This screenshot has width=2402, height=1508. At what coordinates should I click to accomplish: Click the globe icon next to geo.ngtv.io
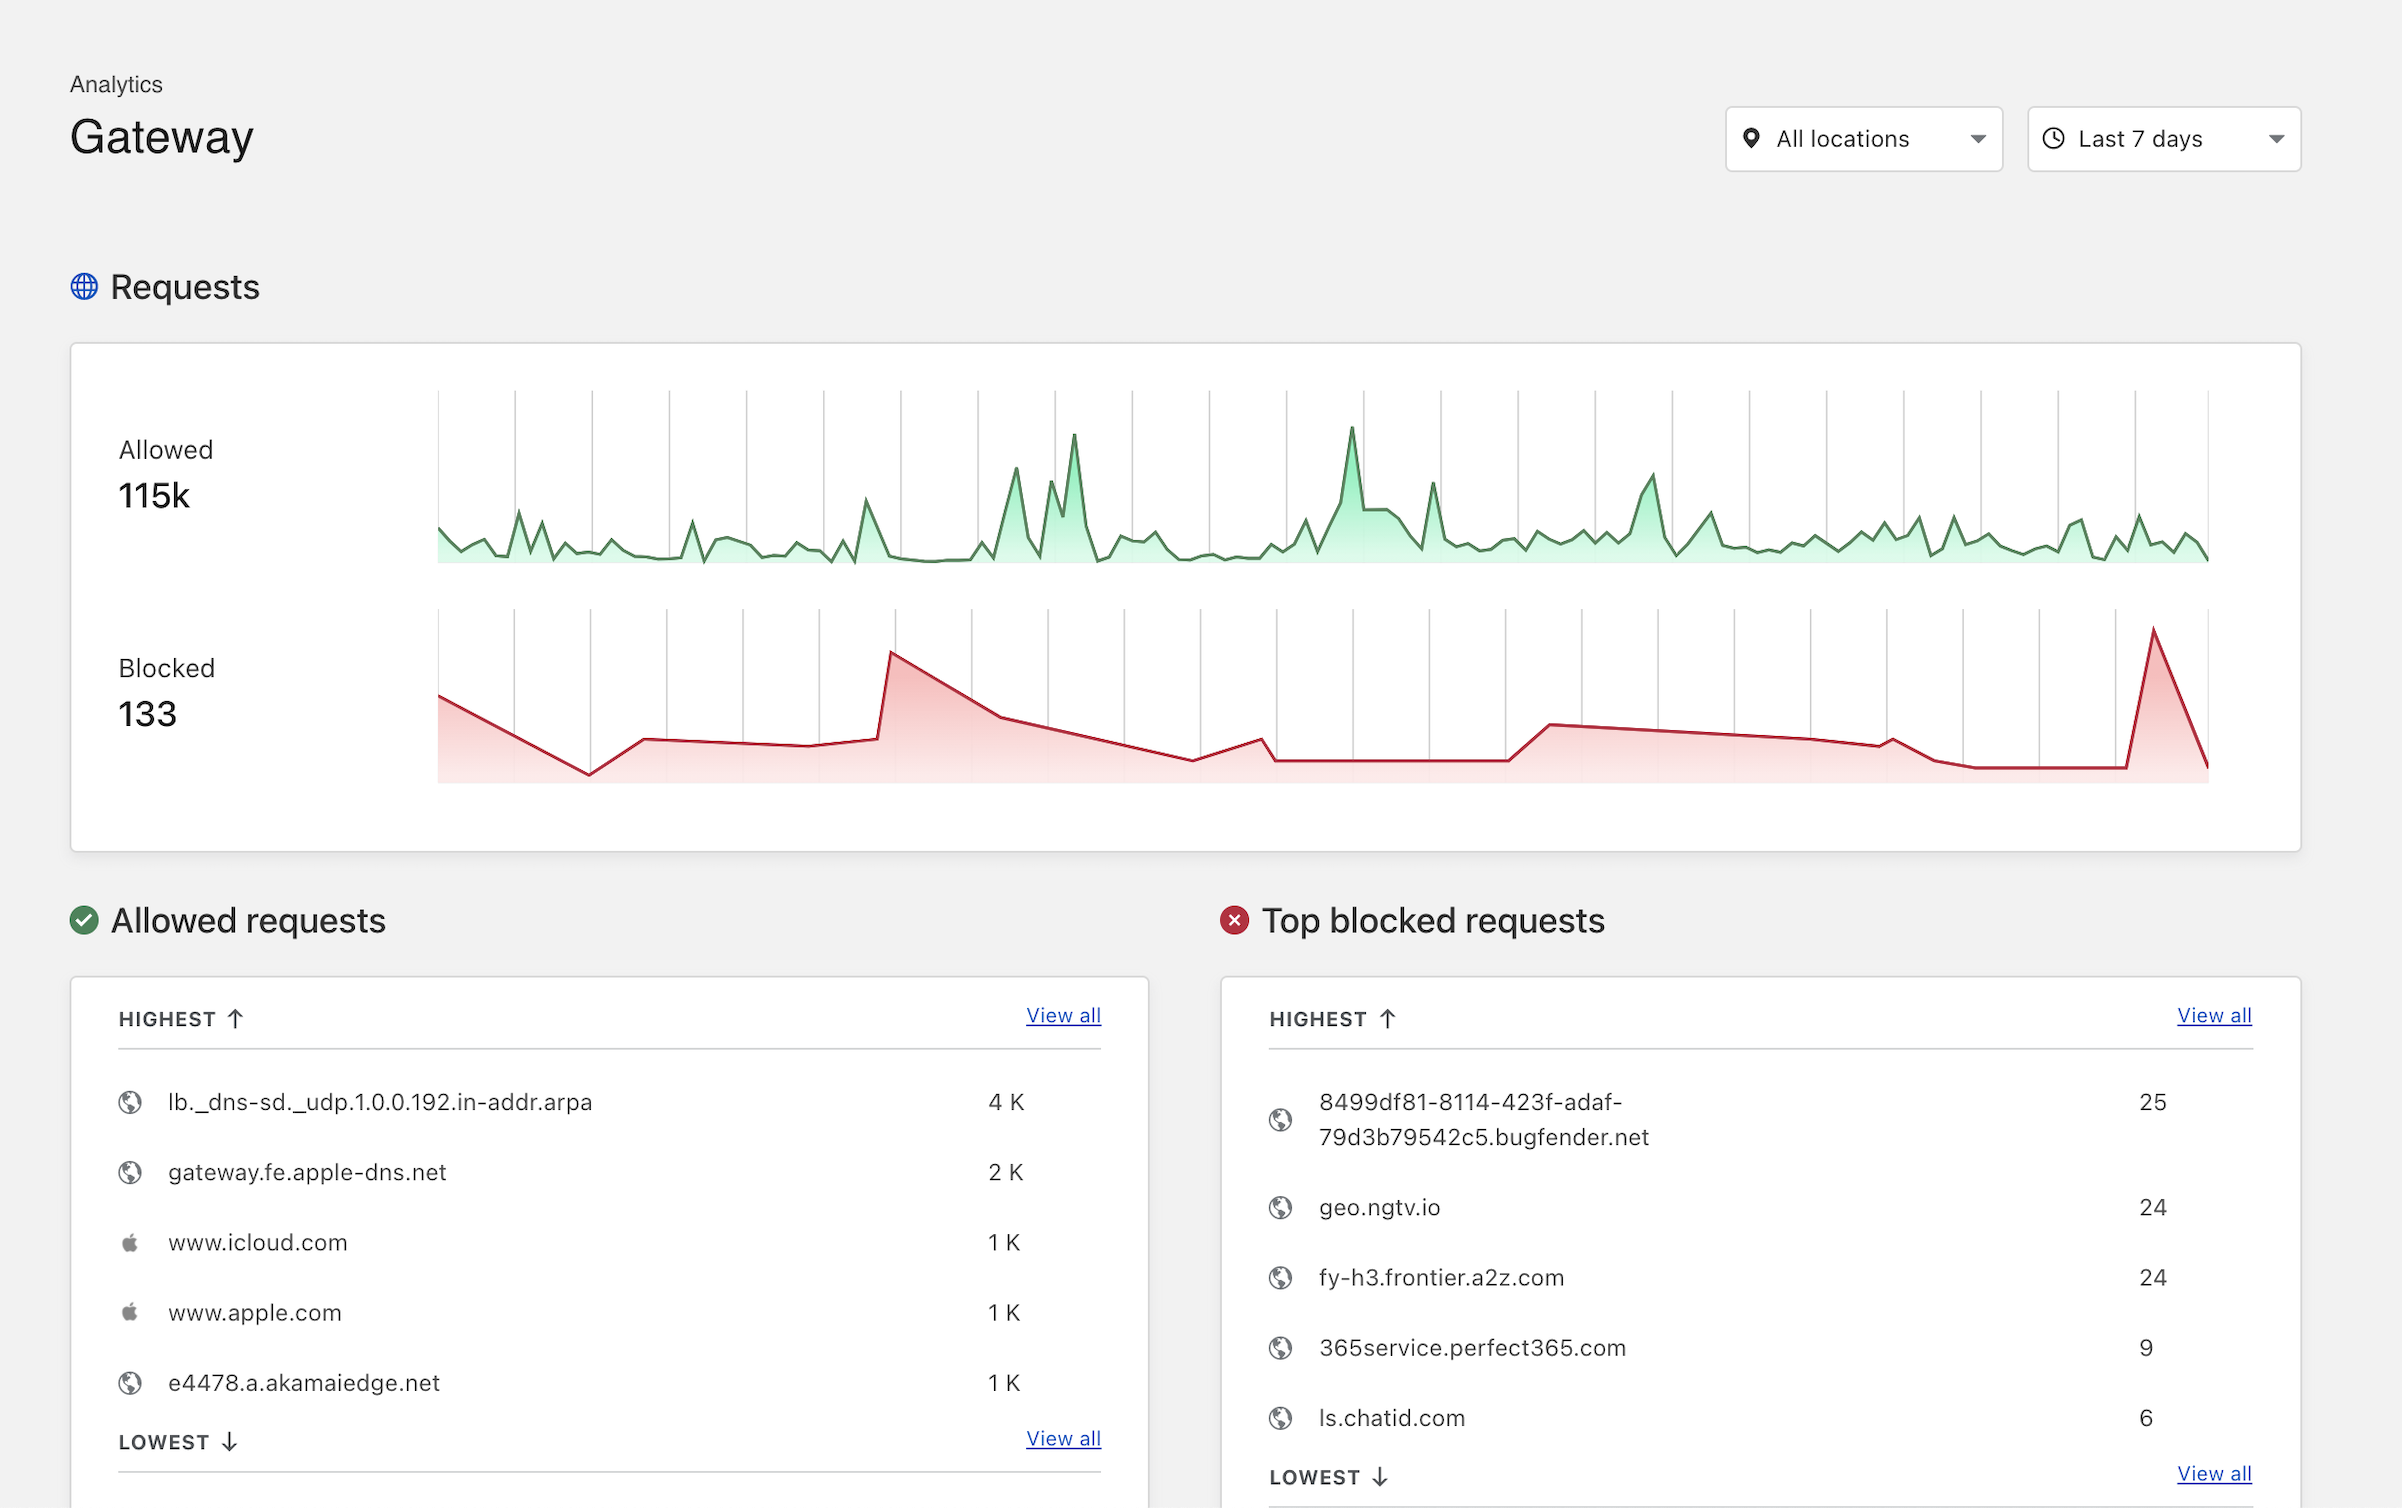click(x=1283, y=1207)
